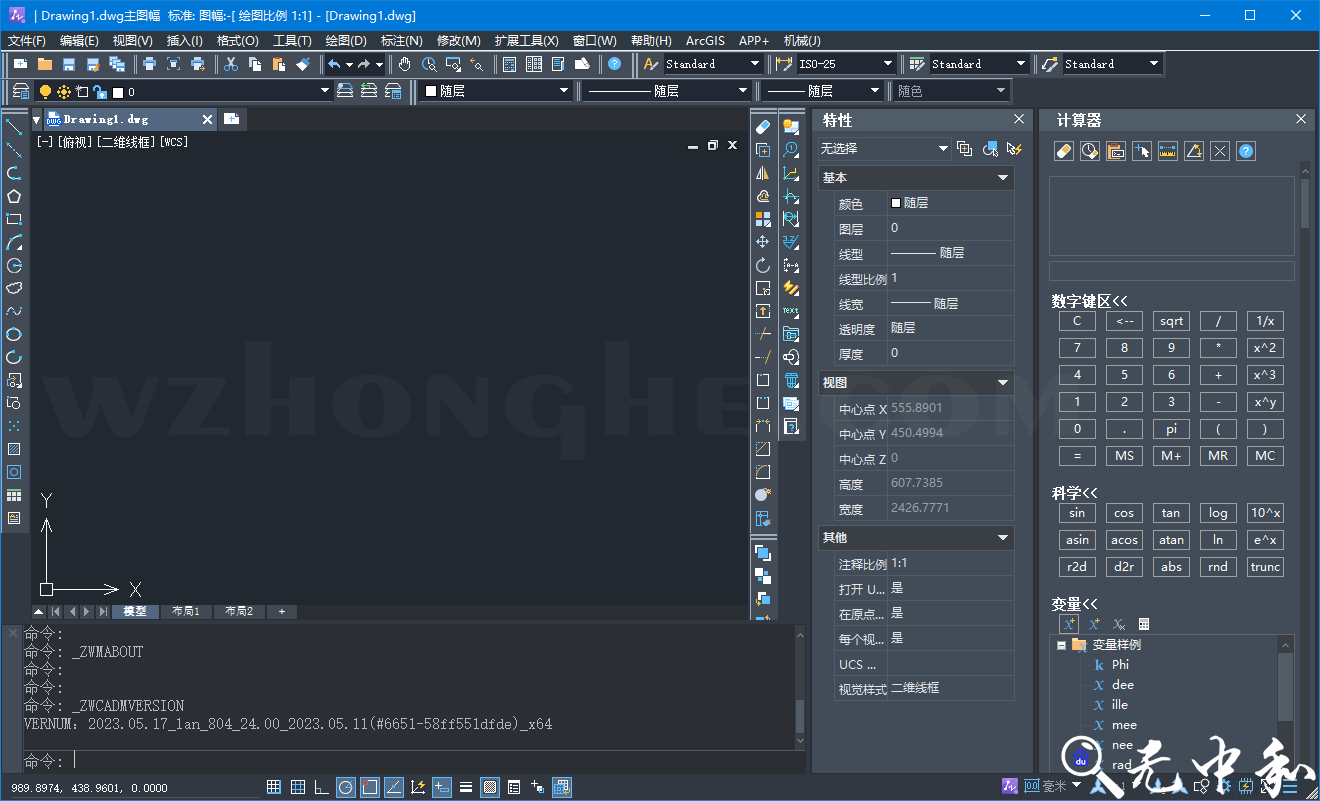Viewport: 1320px width, 801px height.
Task: Open the 无选择 selection dropdown
Action: 884,149
